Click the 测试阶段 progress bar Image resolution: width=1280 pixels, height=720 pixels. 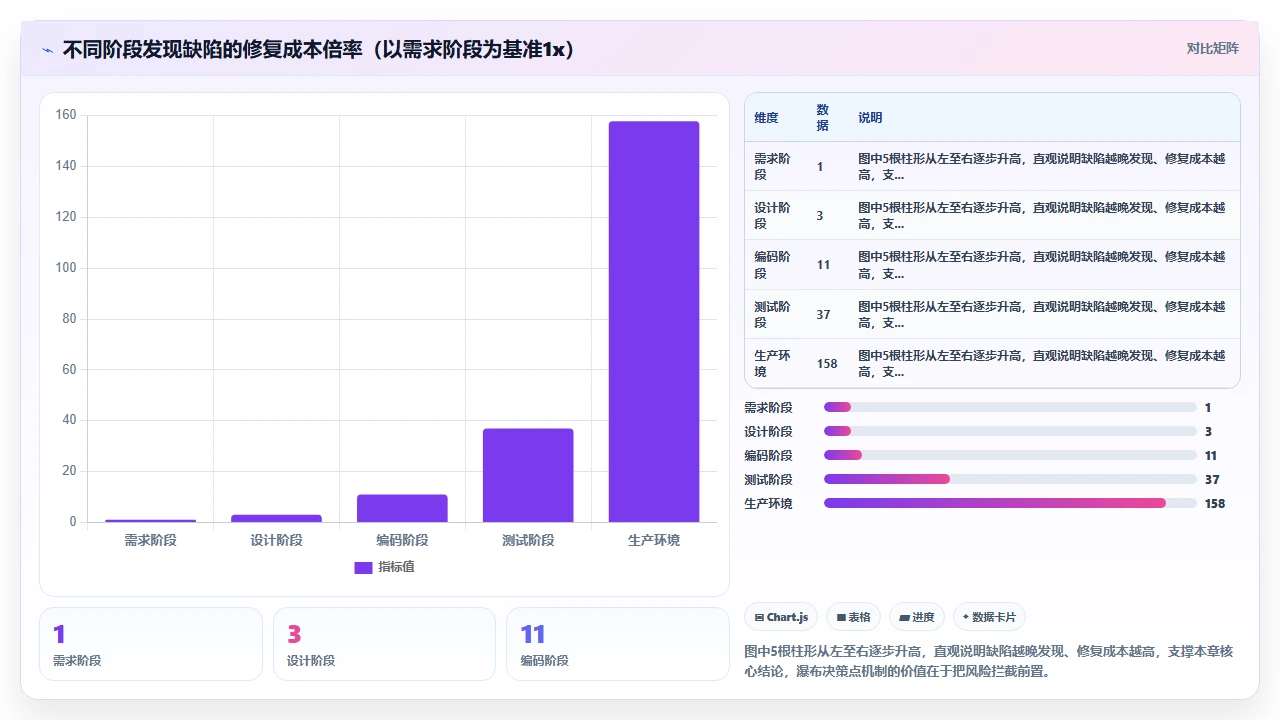(x=1010, y=480)
